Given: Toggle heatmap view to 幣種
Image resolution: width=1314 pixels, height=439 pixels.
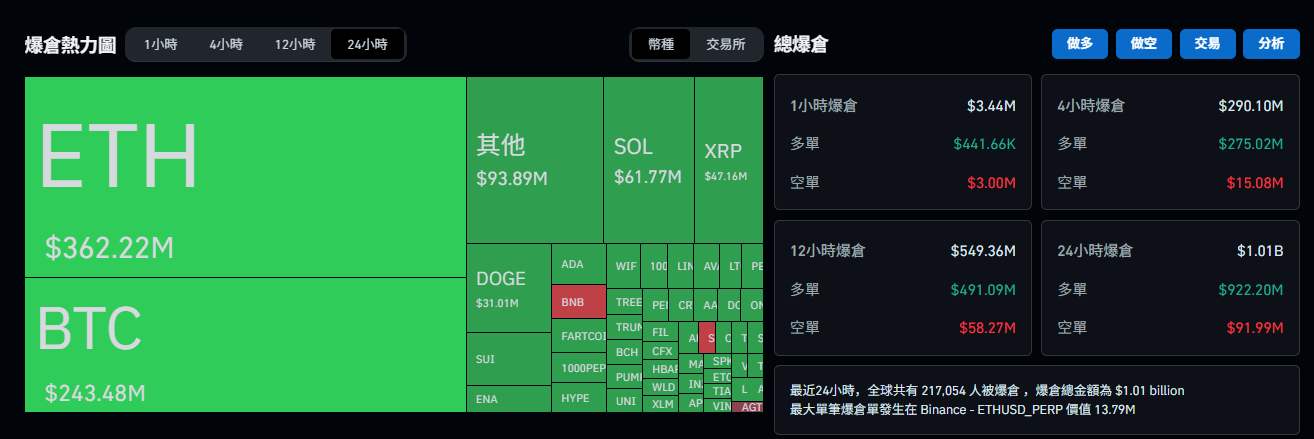Looking at the screenshot, I should point(661,44).
